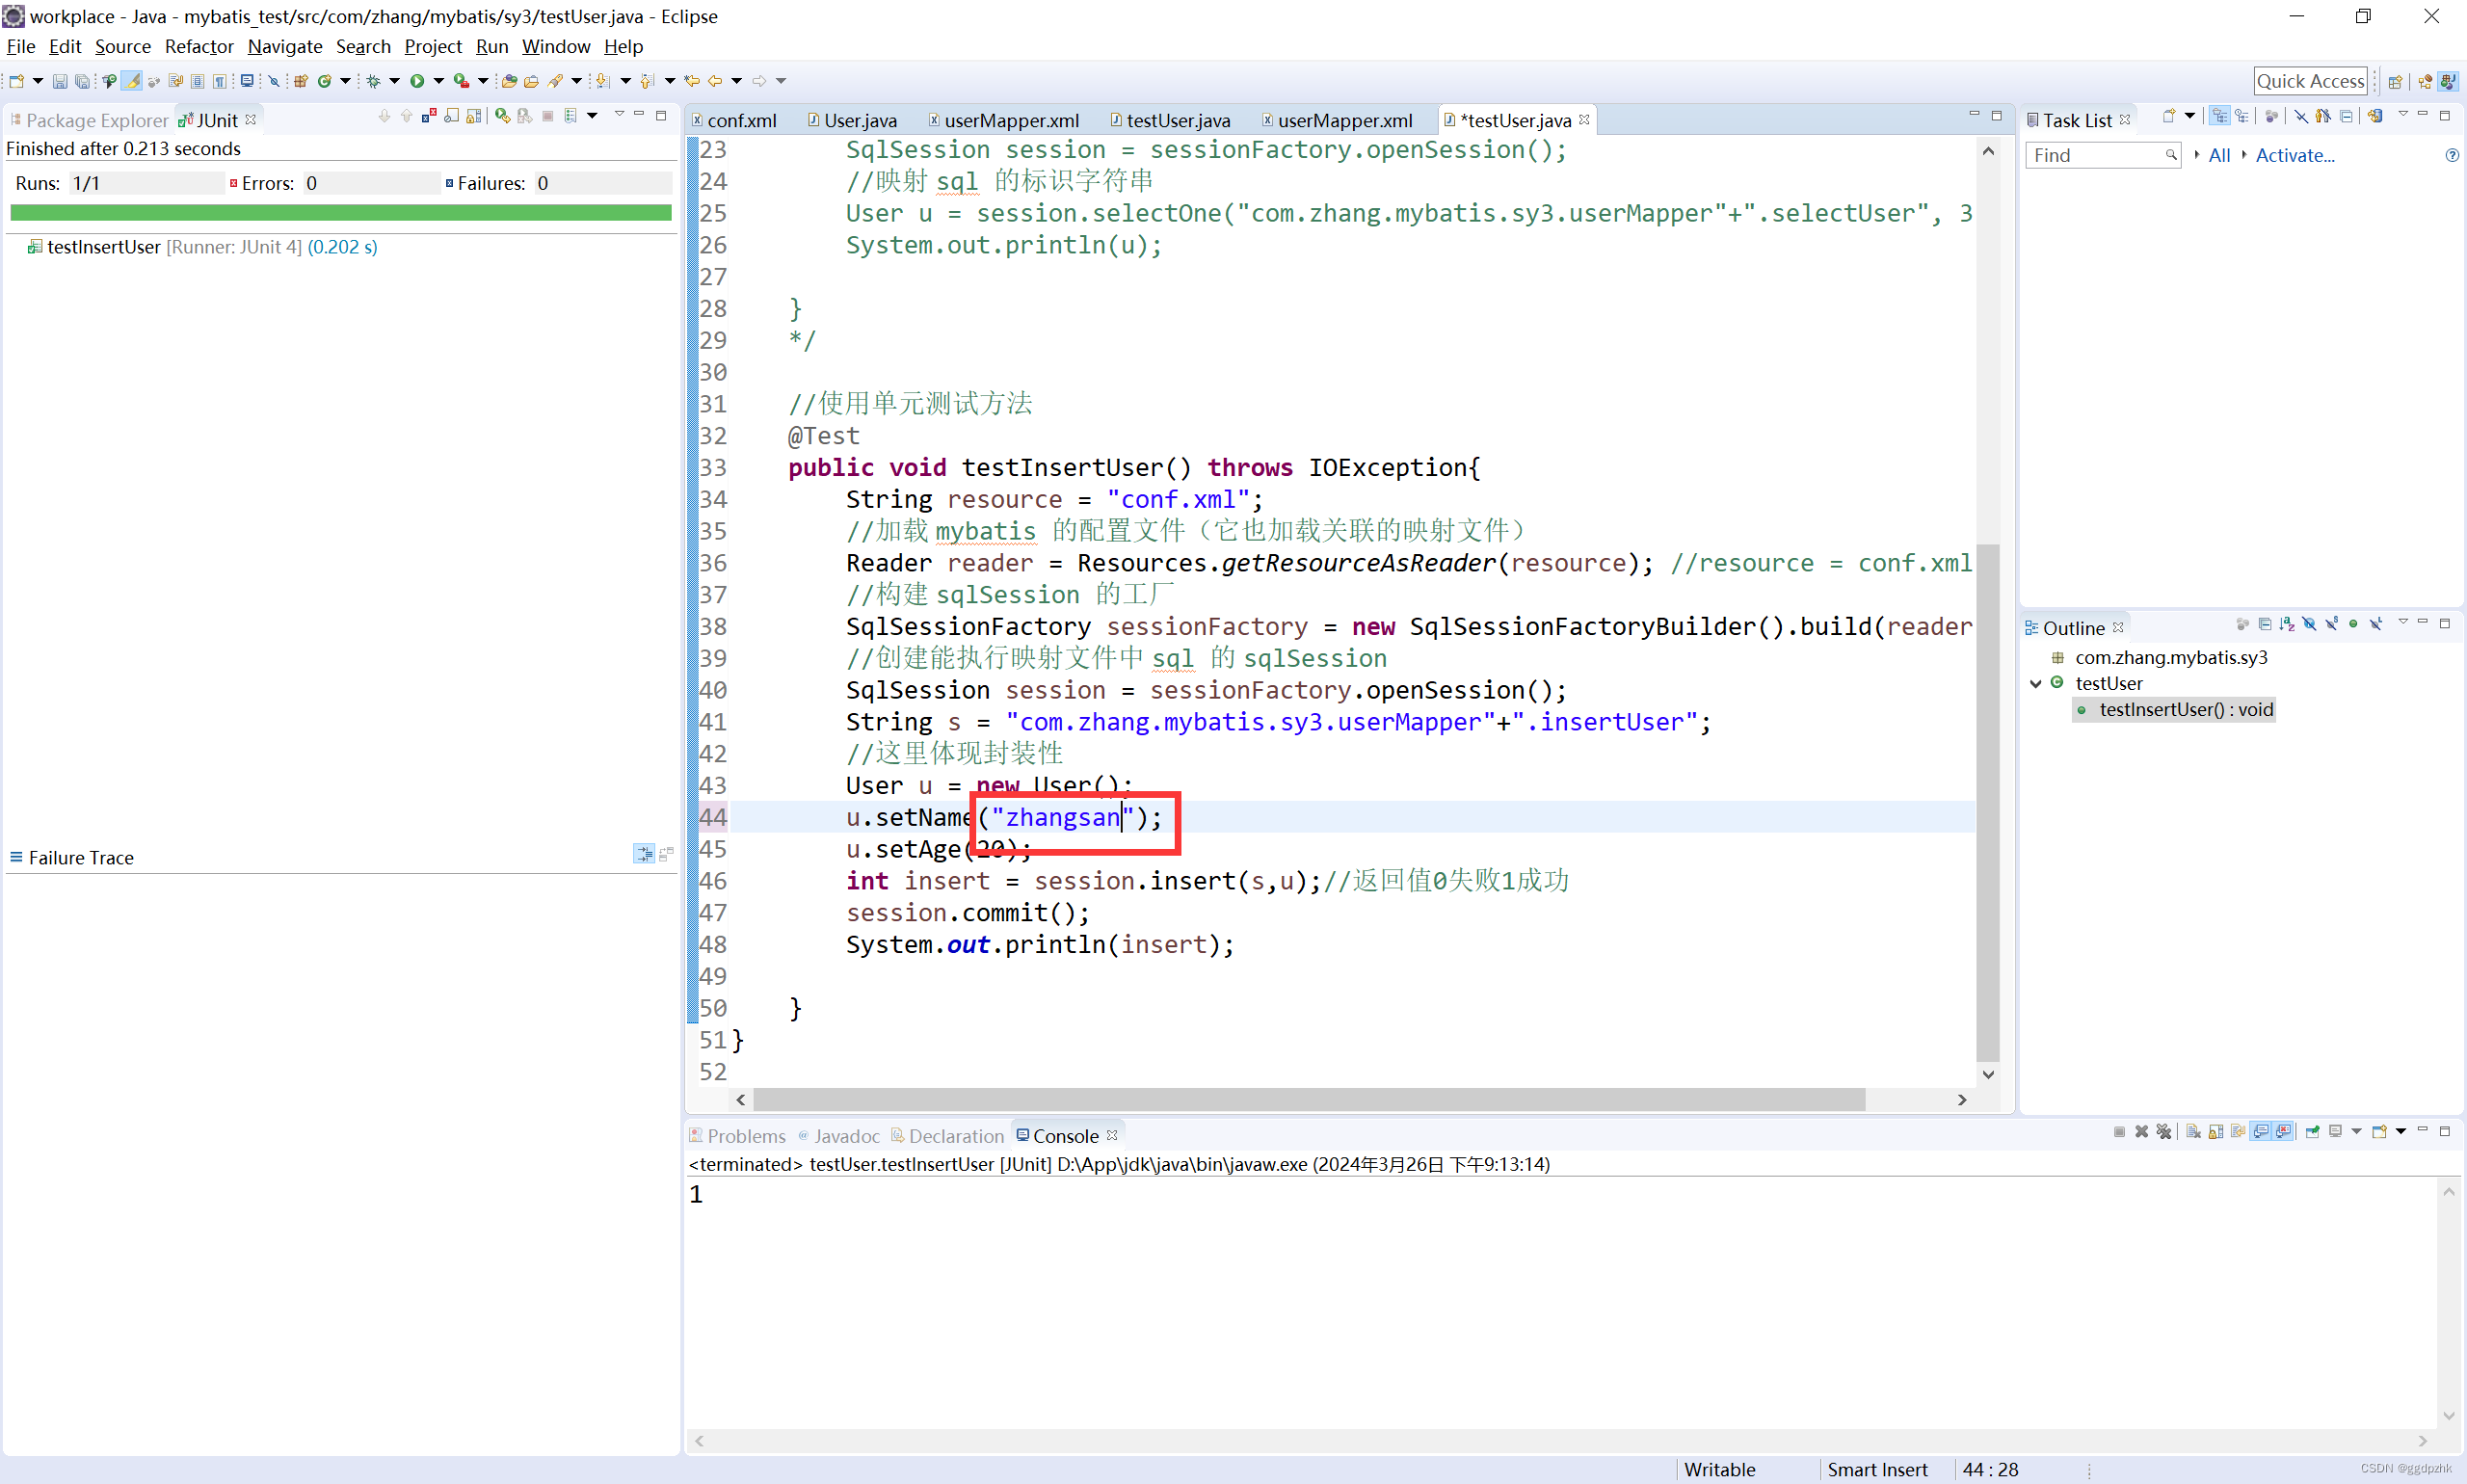This screenshot has height=1484, width=2467.
Task: Click Collapse All icon in Task List
Action: click(x=2346, y=116)
